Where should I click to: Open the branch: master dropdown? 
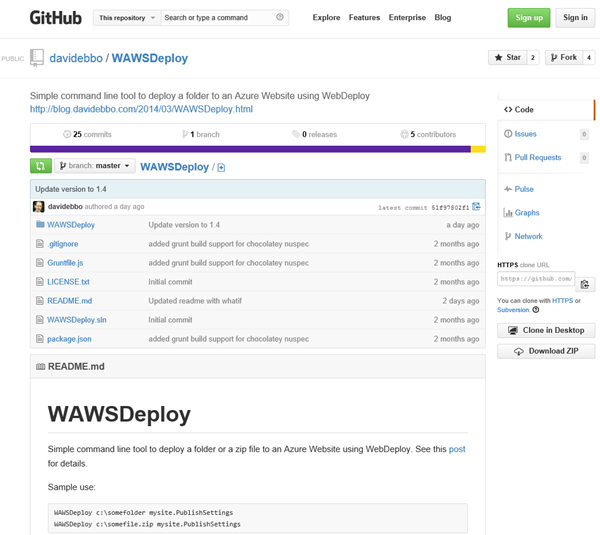coord(96,166)
